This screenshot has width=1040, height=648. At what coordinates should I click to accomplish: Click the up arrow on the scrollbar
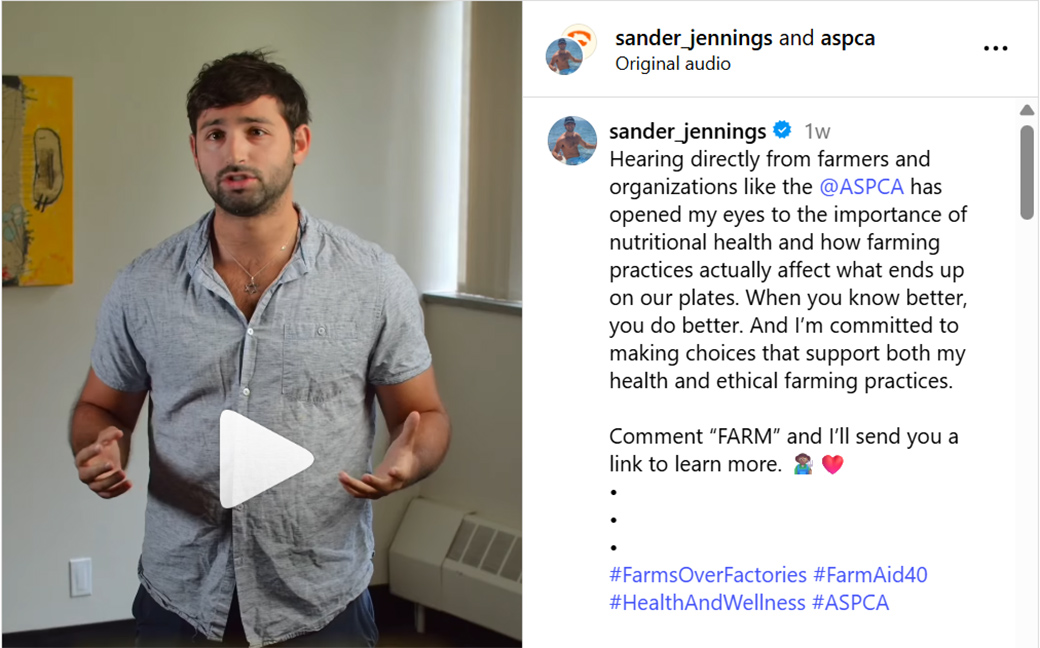(1028, 108)
